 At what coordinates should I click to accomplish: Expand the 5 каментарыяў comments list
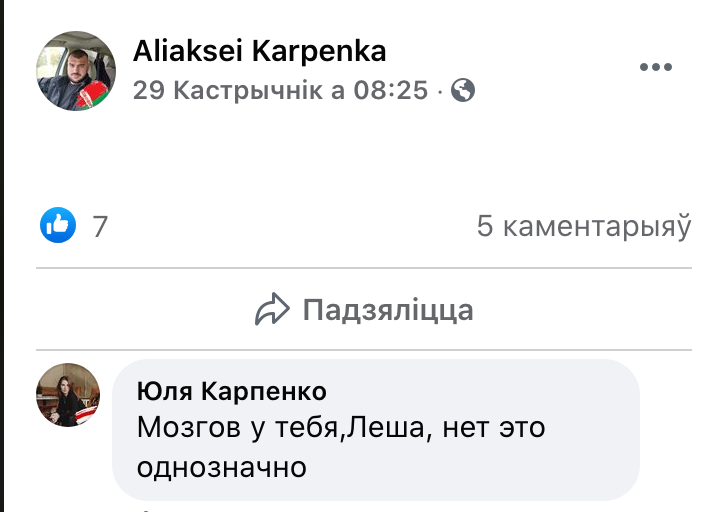tap(583, 227)
